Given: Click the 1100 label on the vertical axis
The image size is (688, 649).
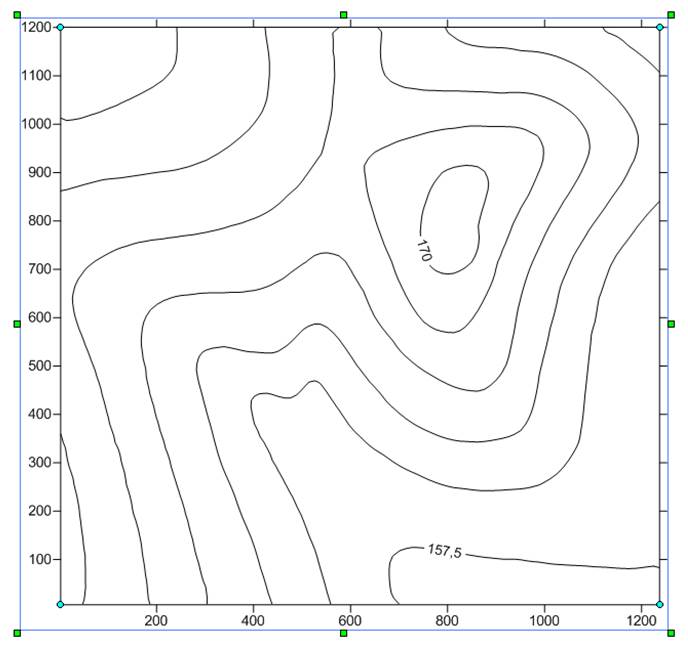Looking at the screenshot, I should coord(36,76).
